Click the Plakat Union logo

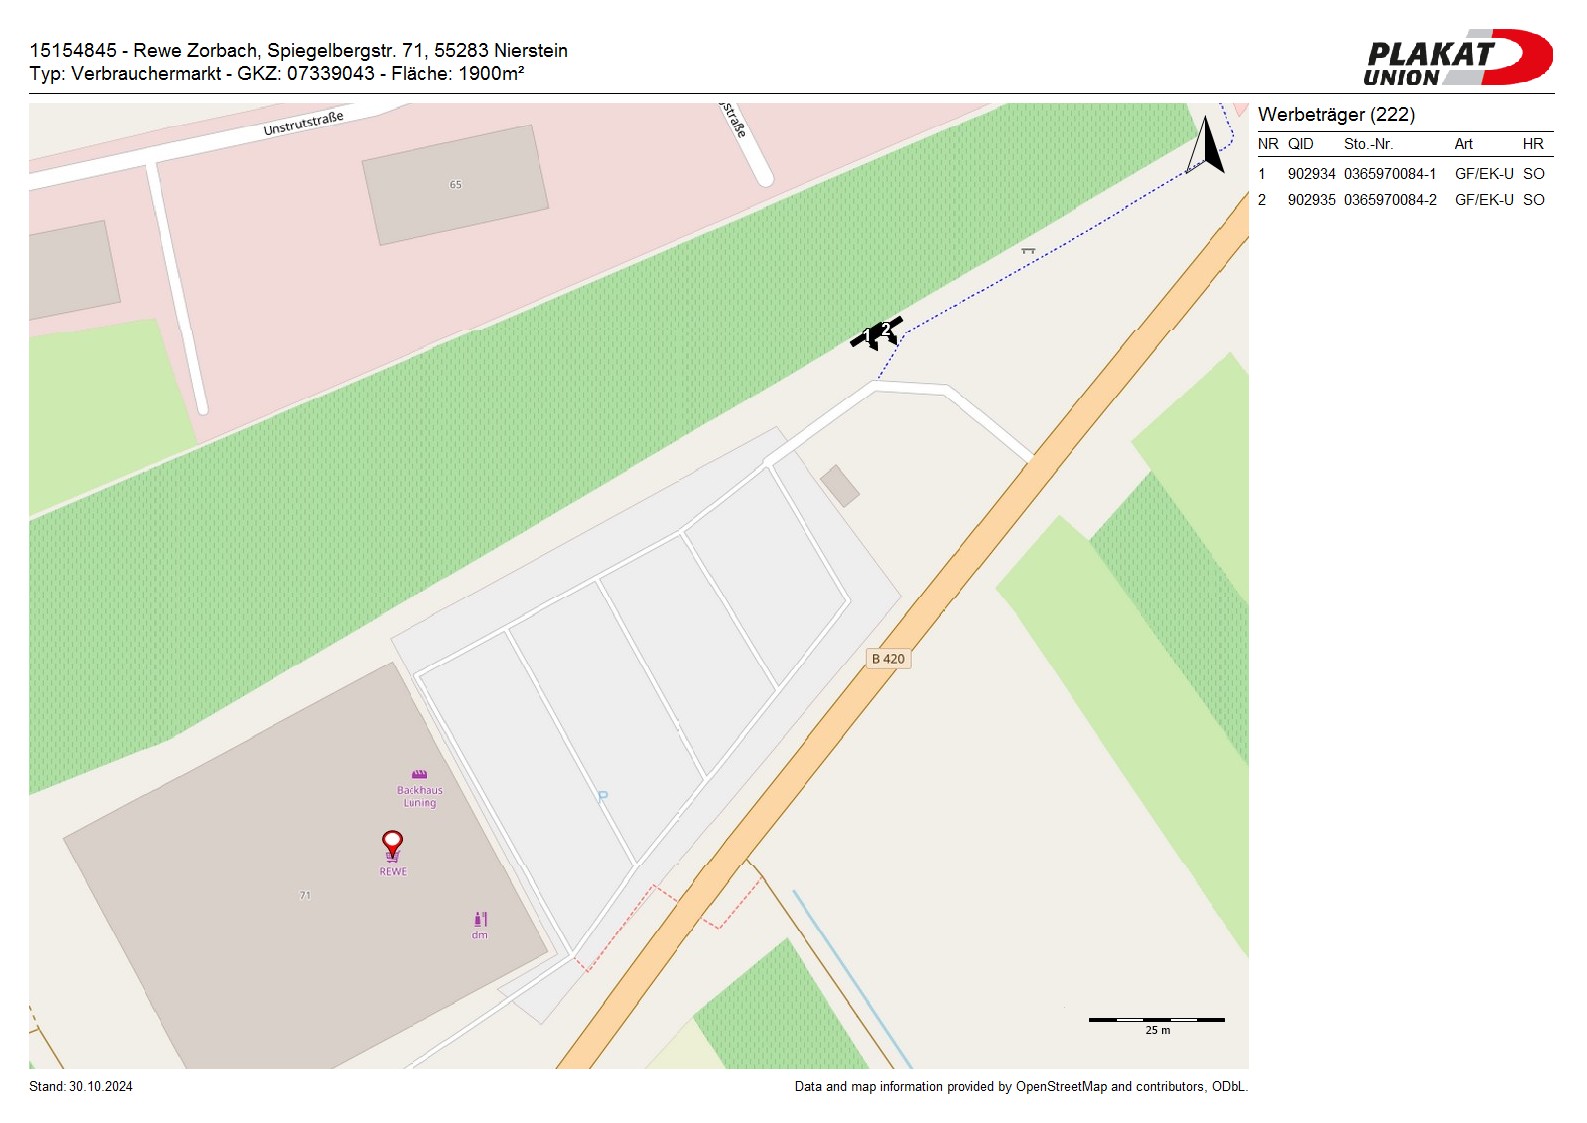coord(1457,58)
